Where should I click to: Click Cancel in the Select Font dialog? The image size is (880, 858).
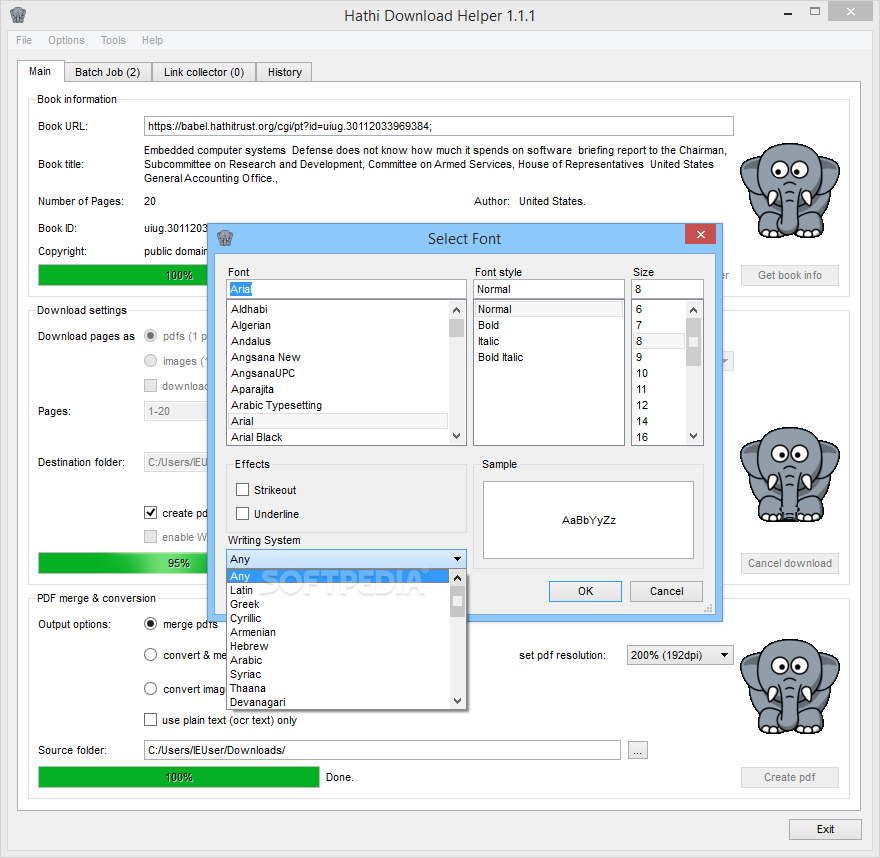(x=666, y=591)
